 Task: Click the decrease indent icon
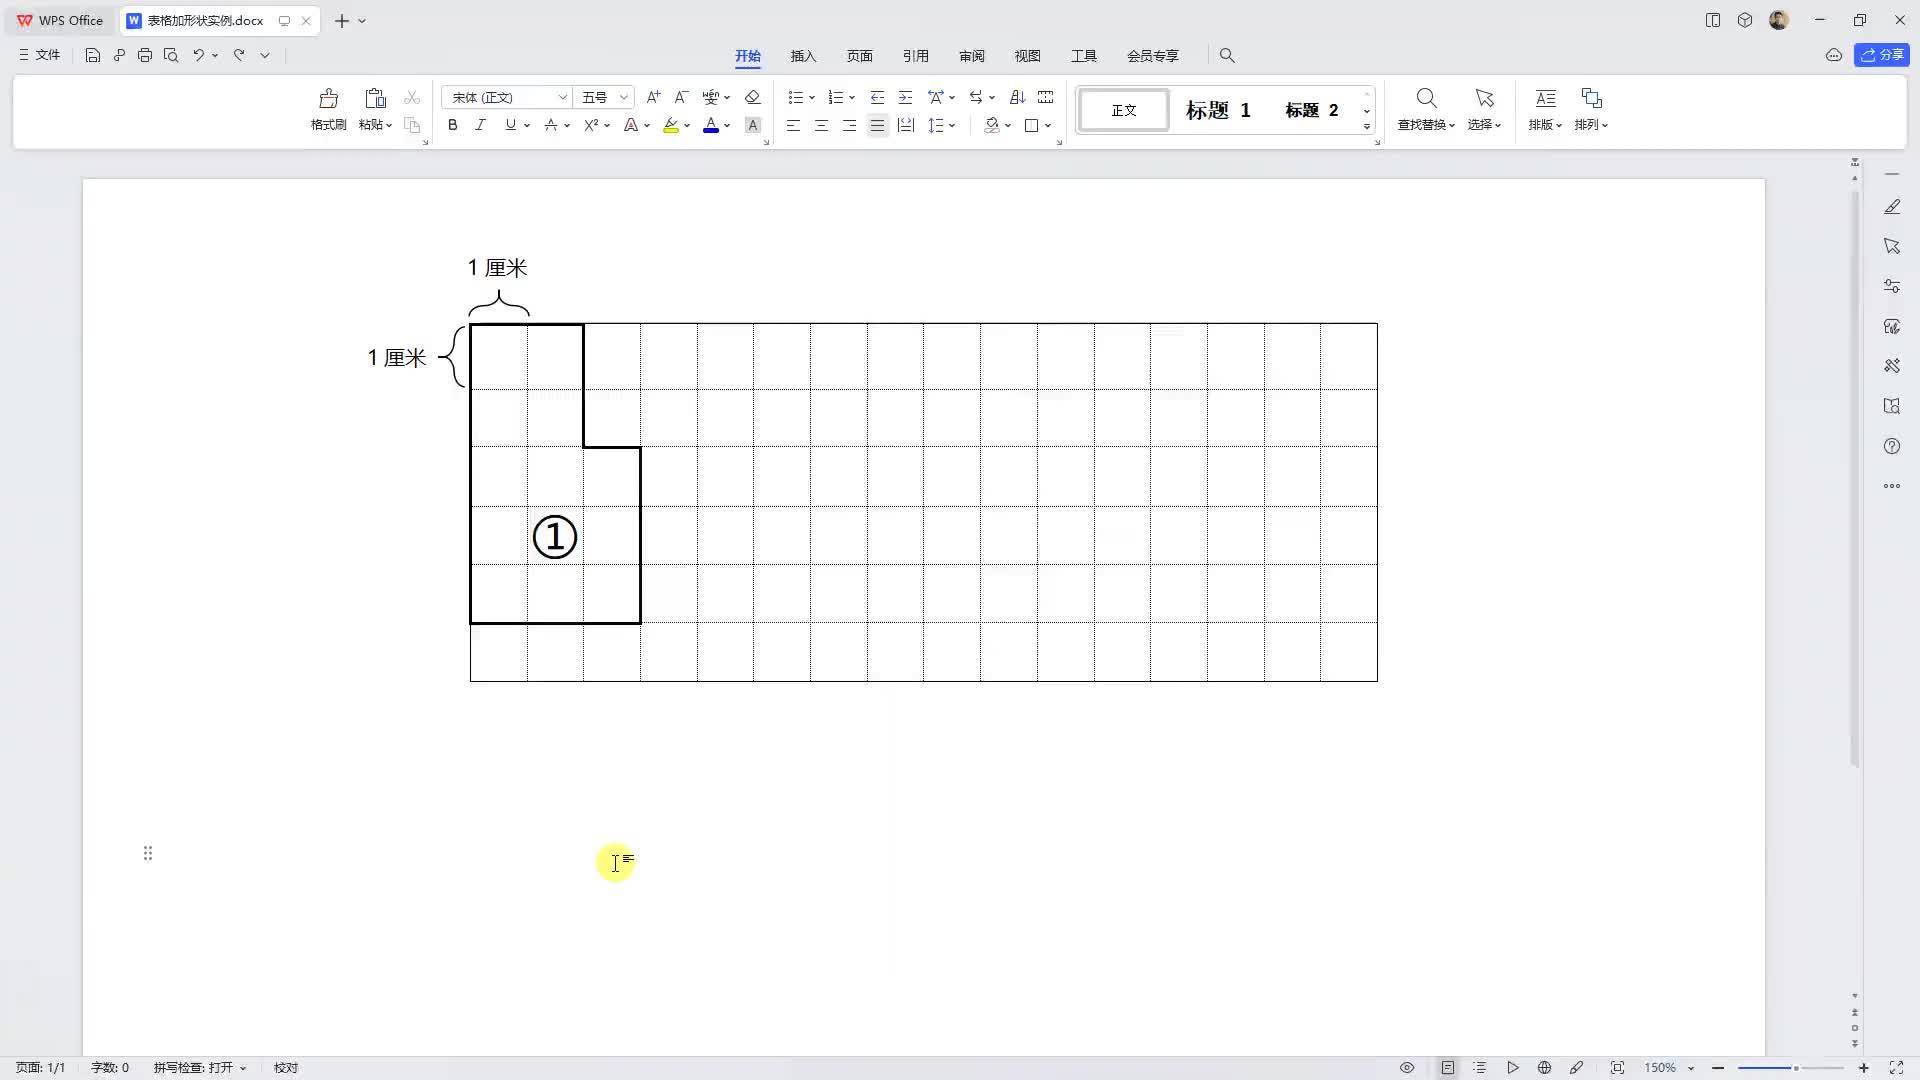coord(877,97)
